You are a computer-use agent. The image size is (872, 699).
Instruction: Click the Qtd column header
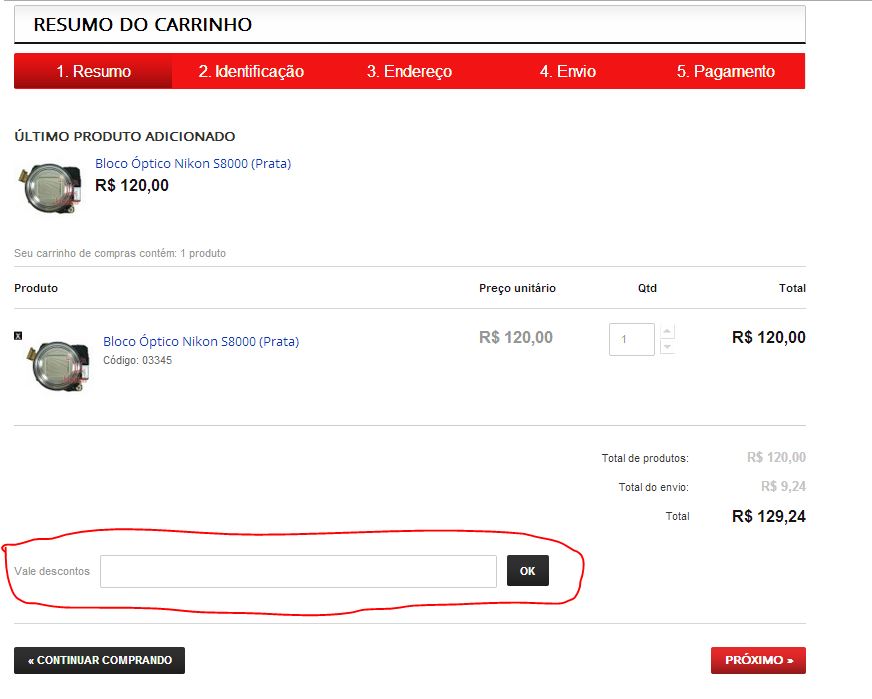[x=647, y=288]
